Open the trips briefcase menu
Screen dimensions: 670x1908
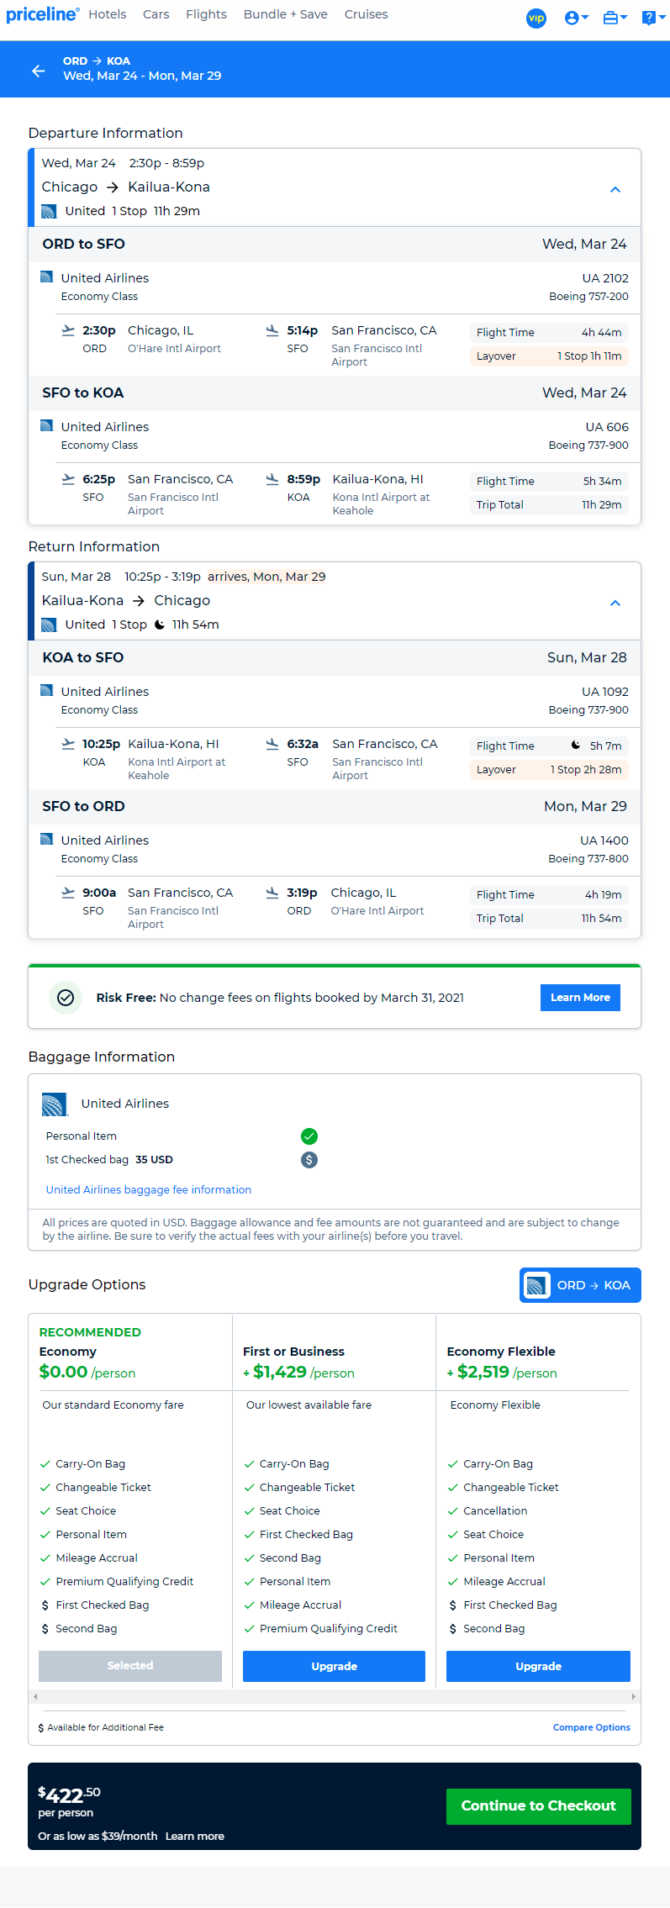pos(615,18)
